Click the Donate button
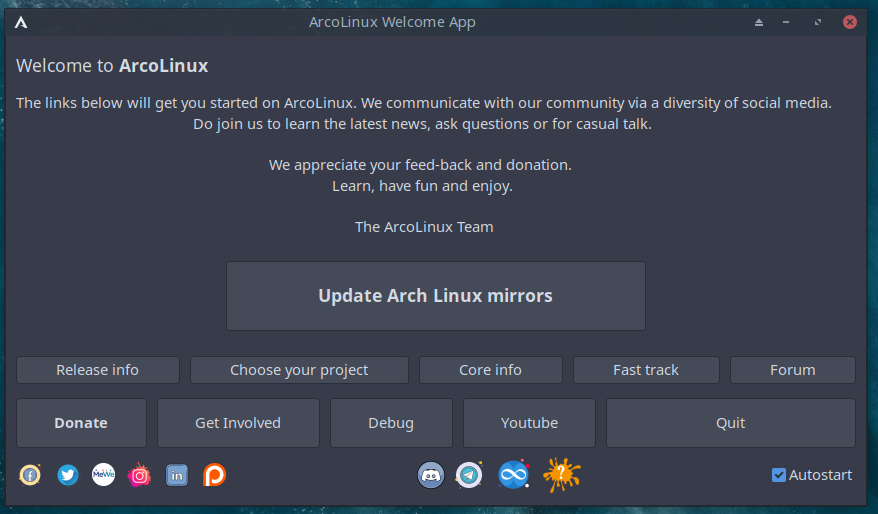Viewport: 878px width, 514px height. pos(81,423)
